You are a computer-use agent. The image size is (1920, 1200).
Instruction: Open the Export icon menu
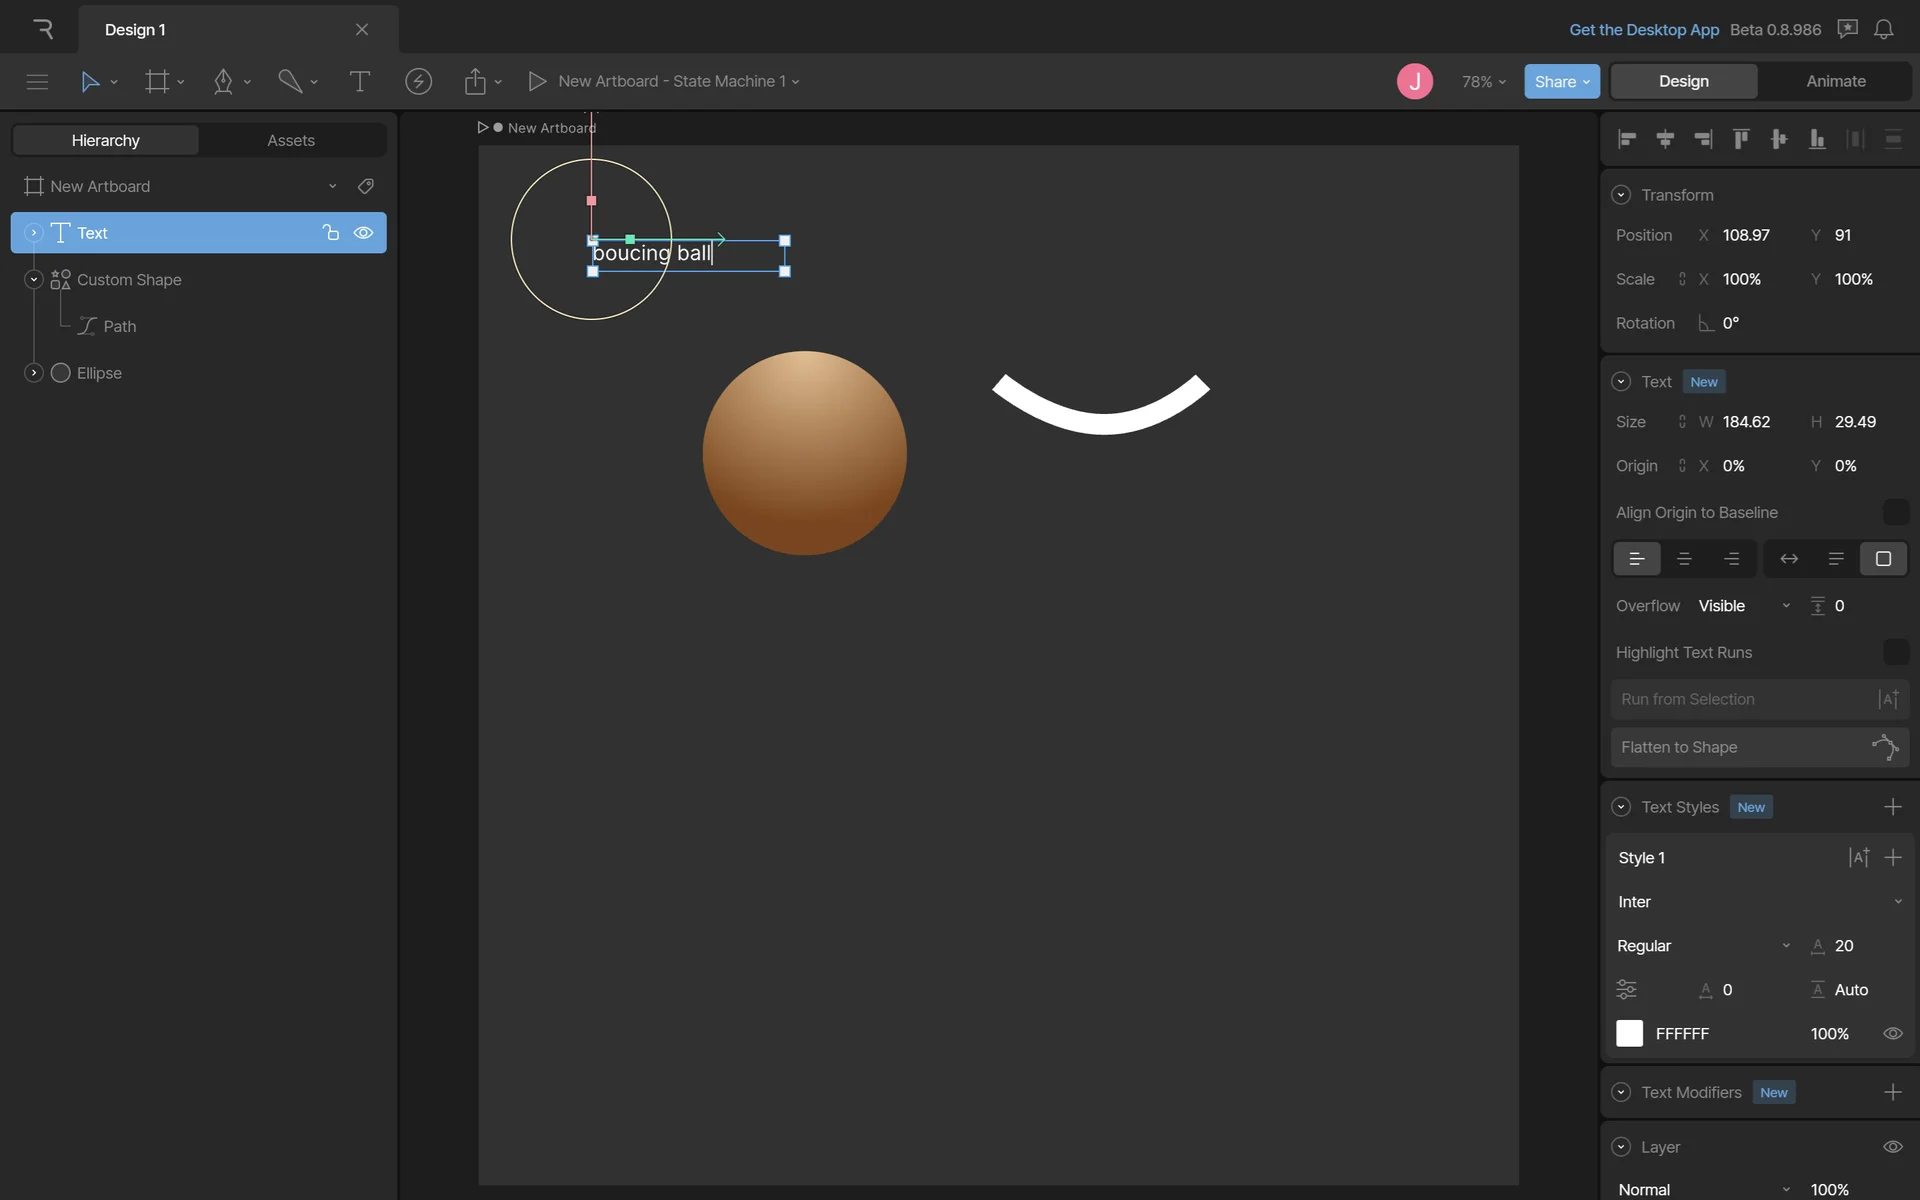[475, 81]
